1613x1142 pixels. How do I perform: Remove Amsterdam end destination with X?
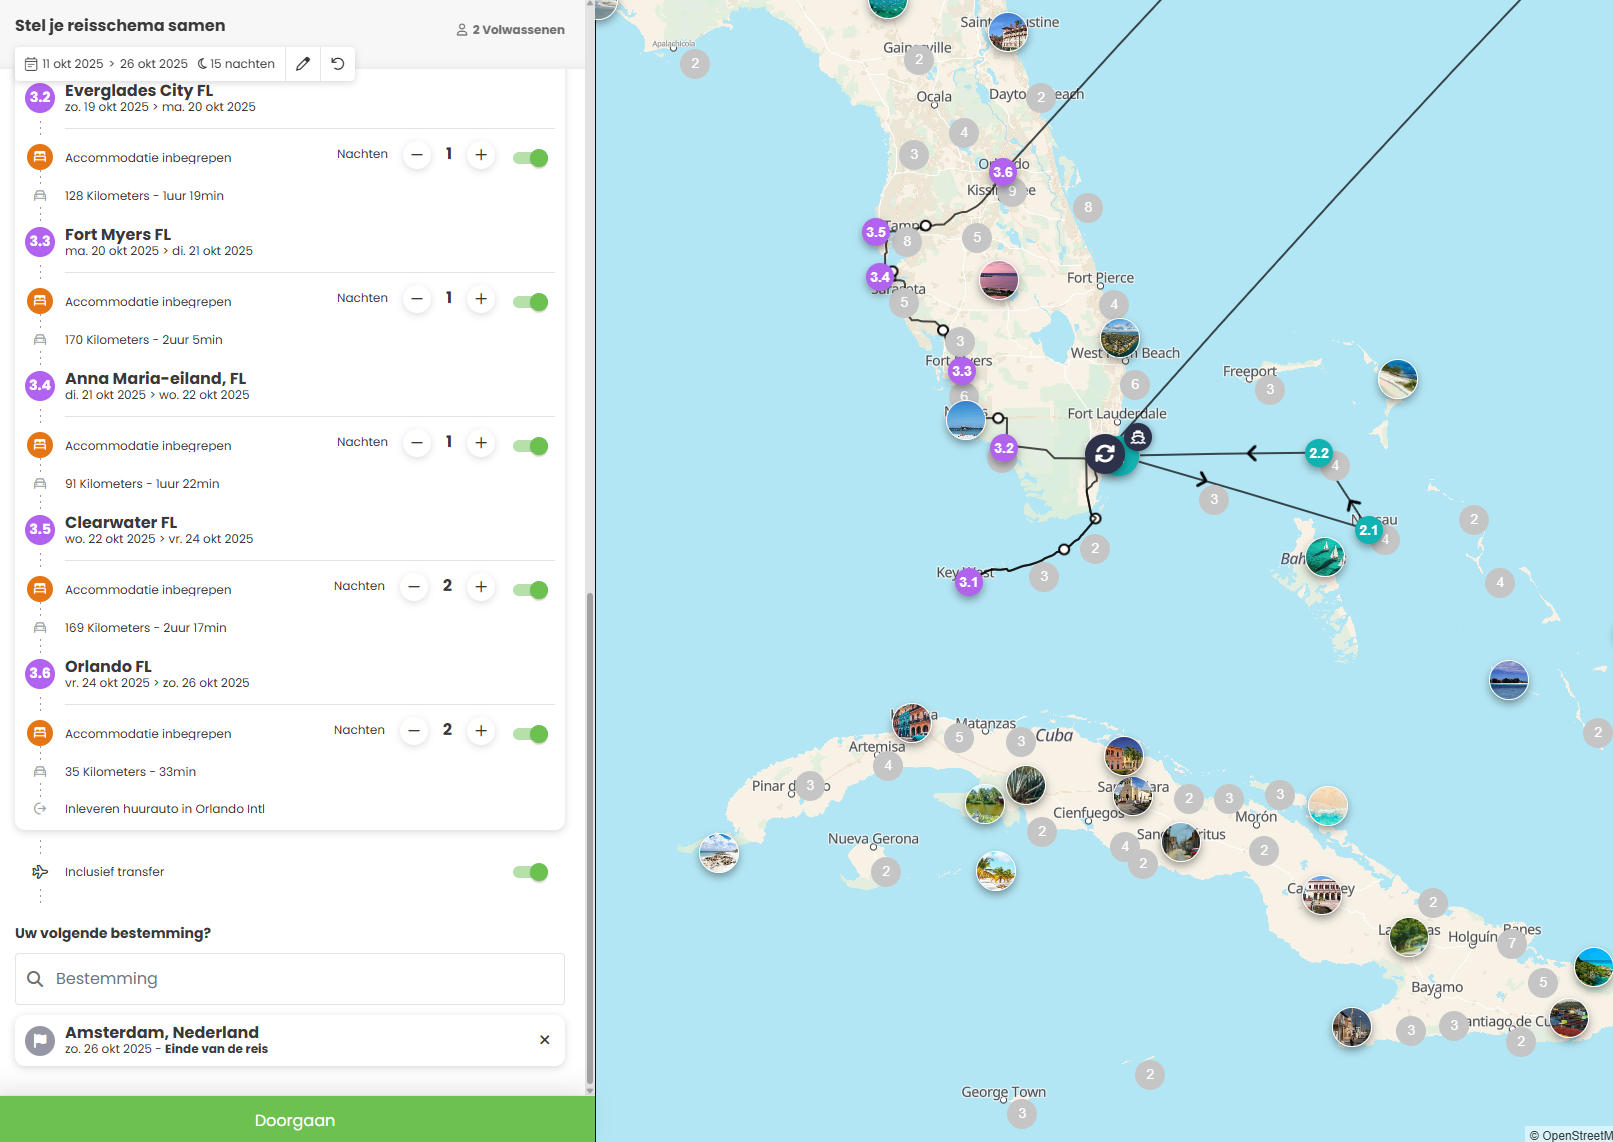click(x=545, y=1040)
